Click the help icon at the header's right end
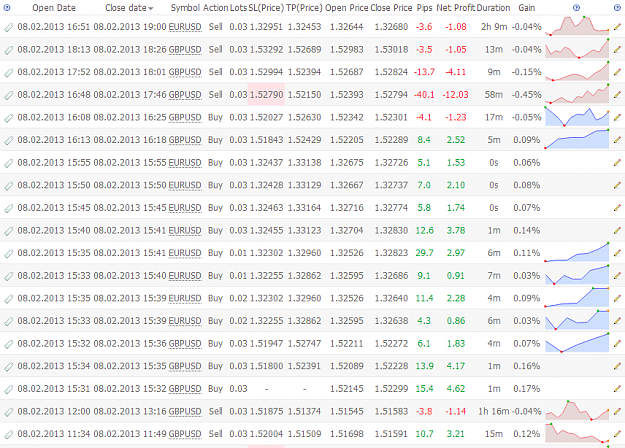Viewport: 625px width, 448px height. 617,8
